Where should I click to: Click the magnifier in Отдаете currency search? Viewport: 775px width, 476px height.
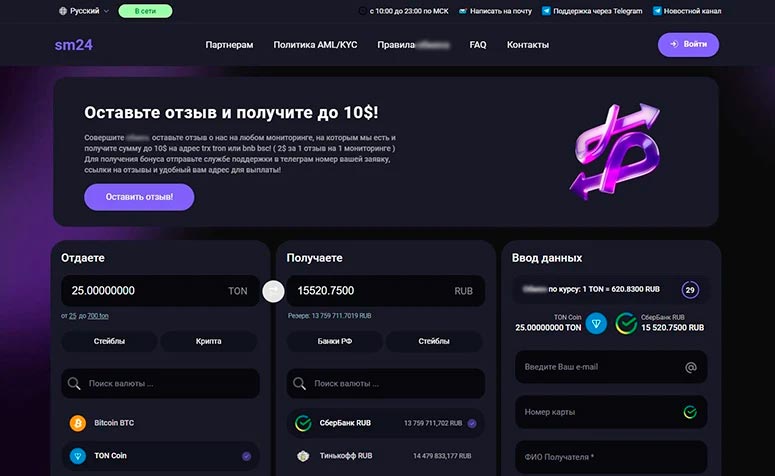tap(74, 384)
